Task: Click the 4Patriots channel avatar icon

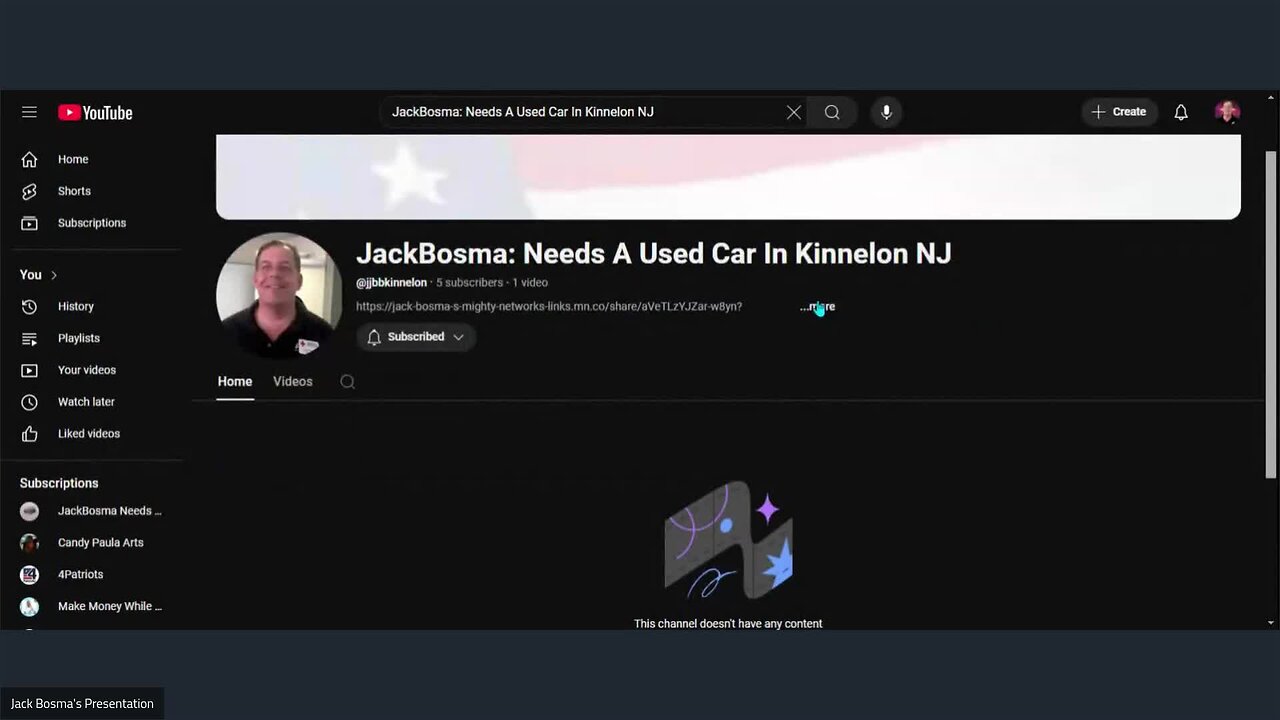Action: pos(30,575)
